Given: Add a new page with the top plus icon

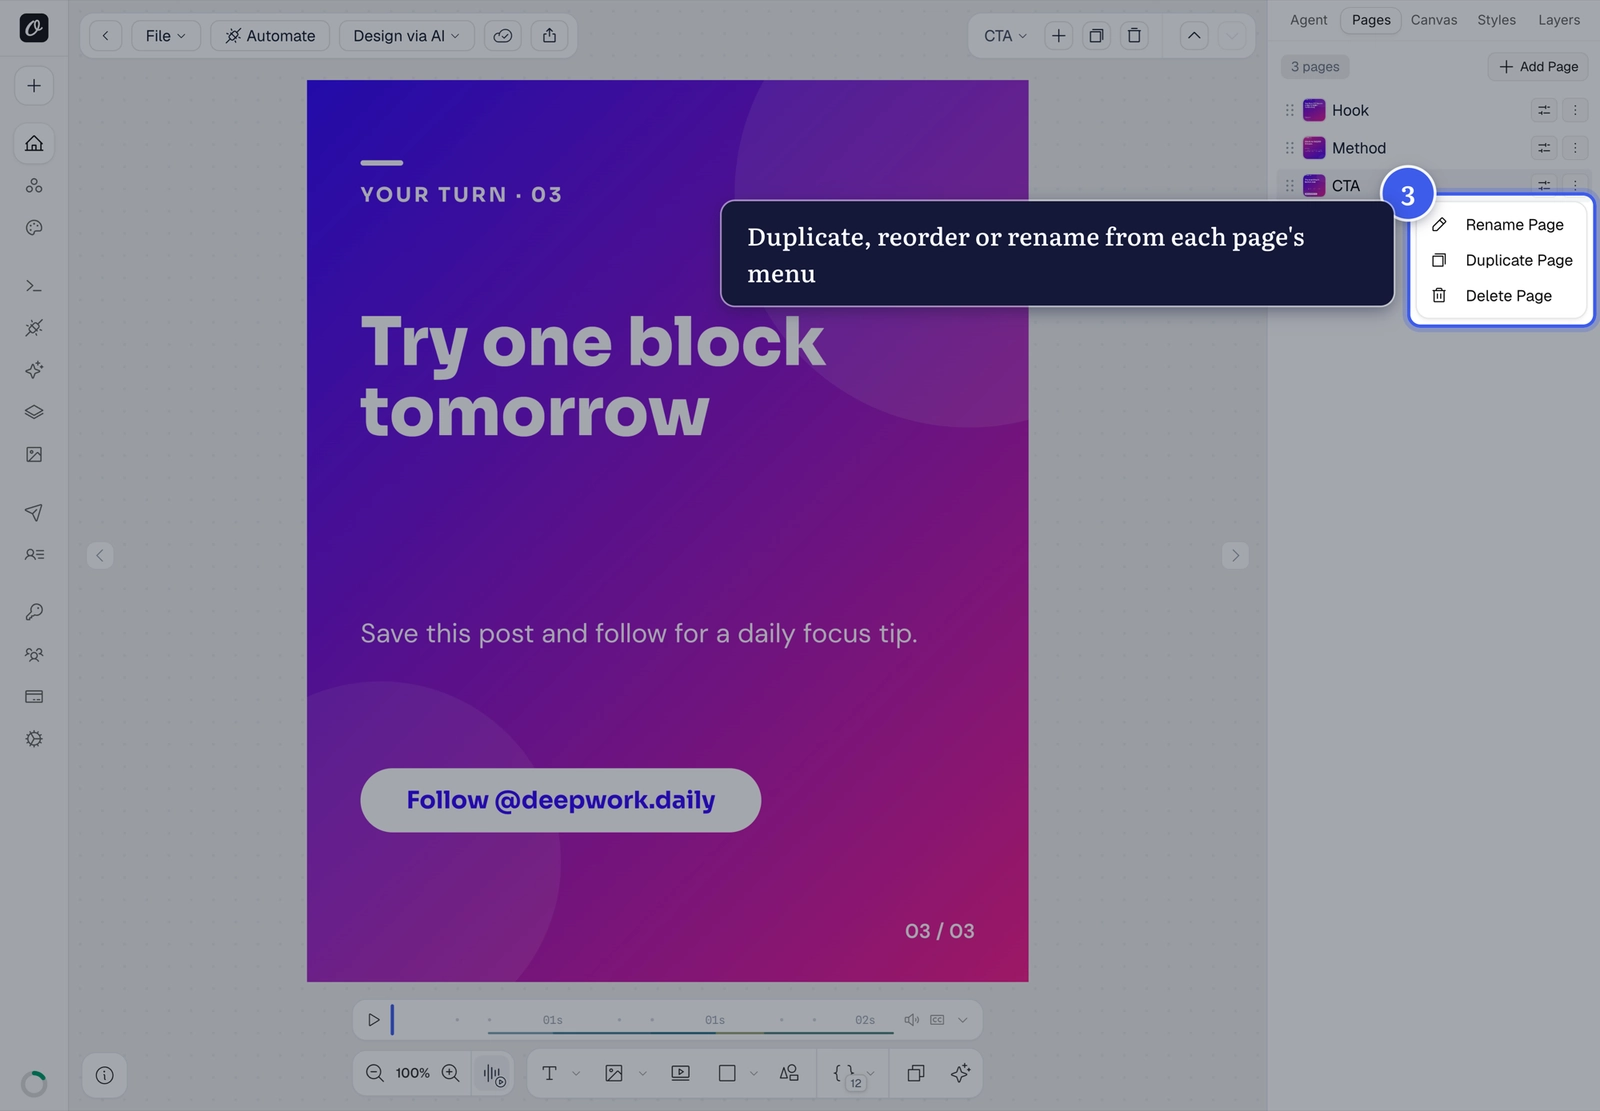Looking at the screenshot, I should click(x=1058, y=36).
